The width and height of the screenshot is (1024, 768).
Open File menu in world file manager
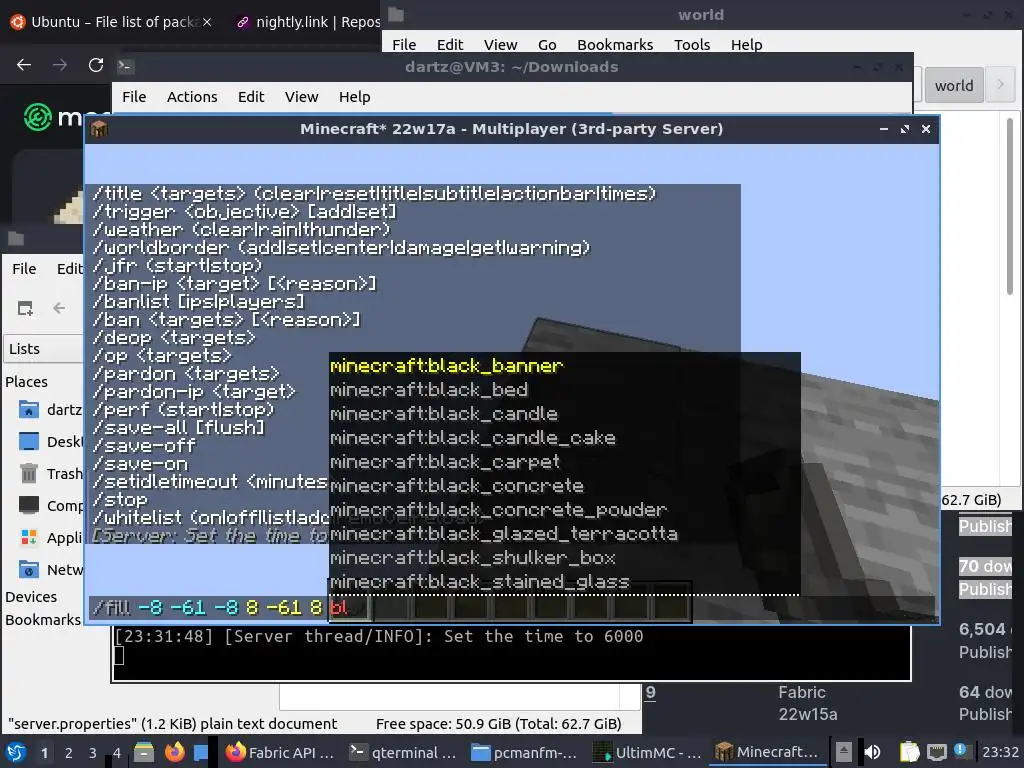pyautogui.click(x=404, y=44)
